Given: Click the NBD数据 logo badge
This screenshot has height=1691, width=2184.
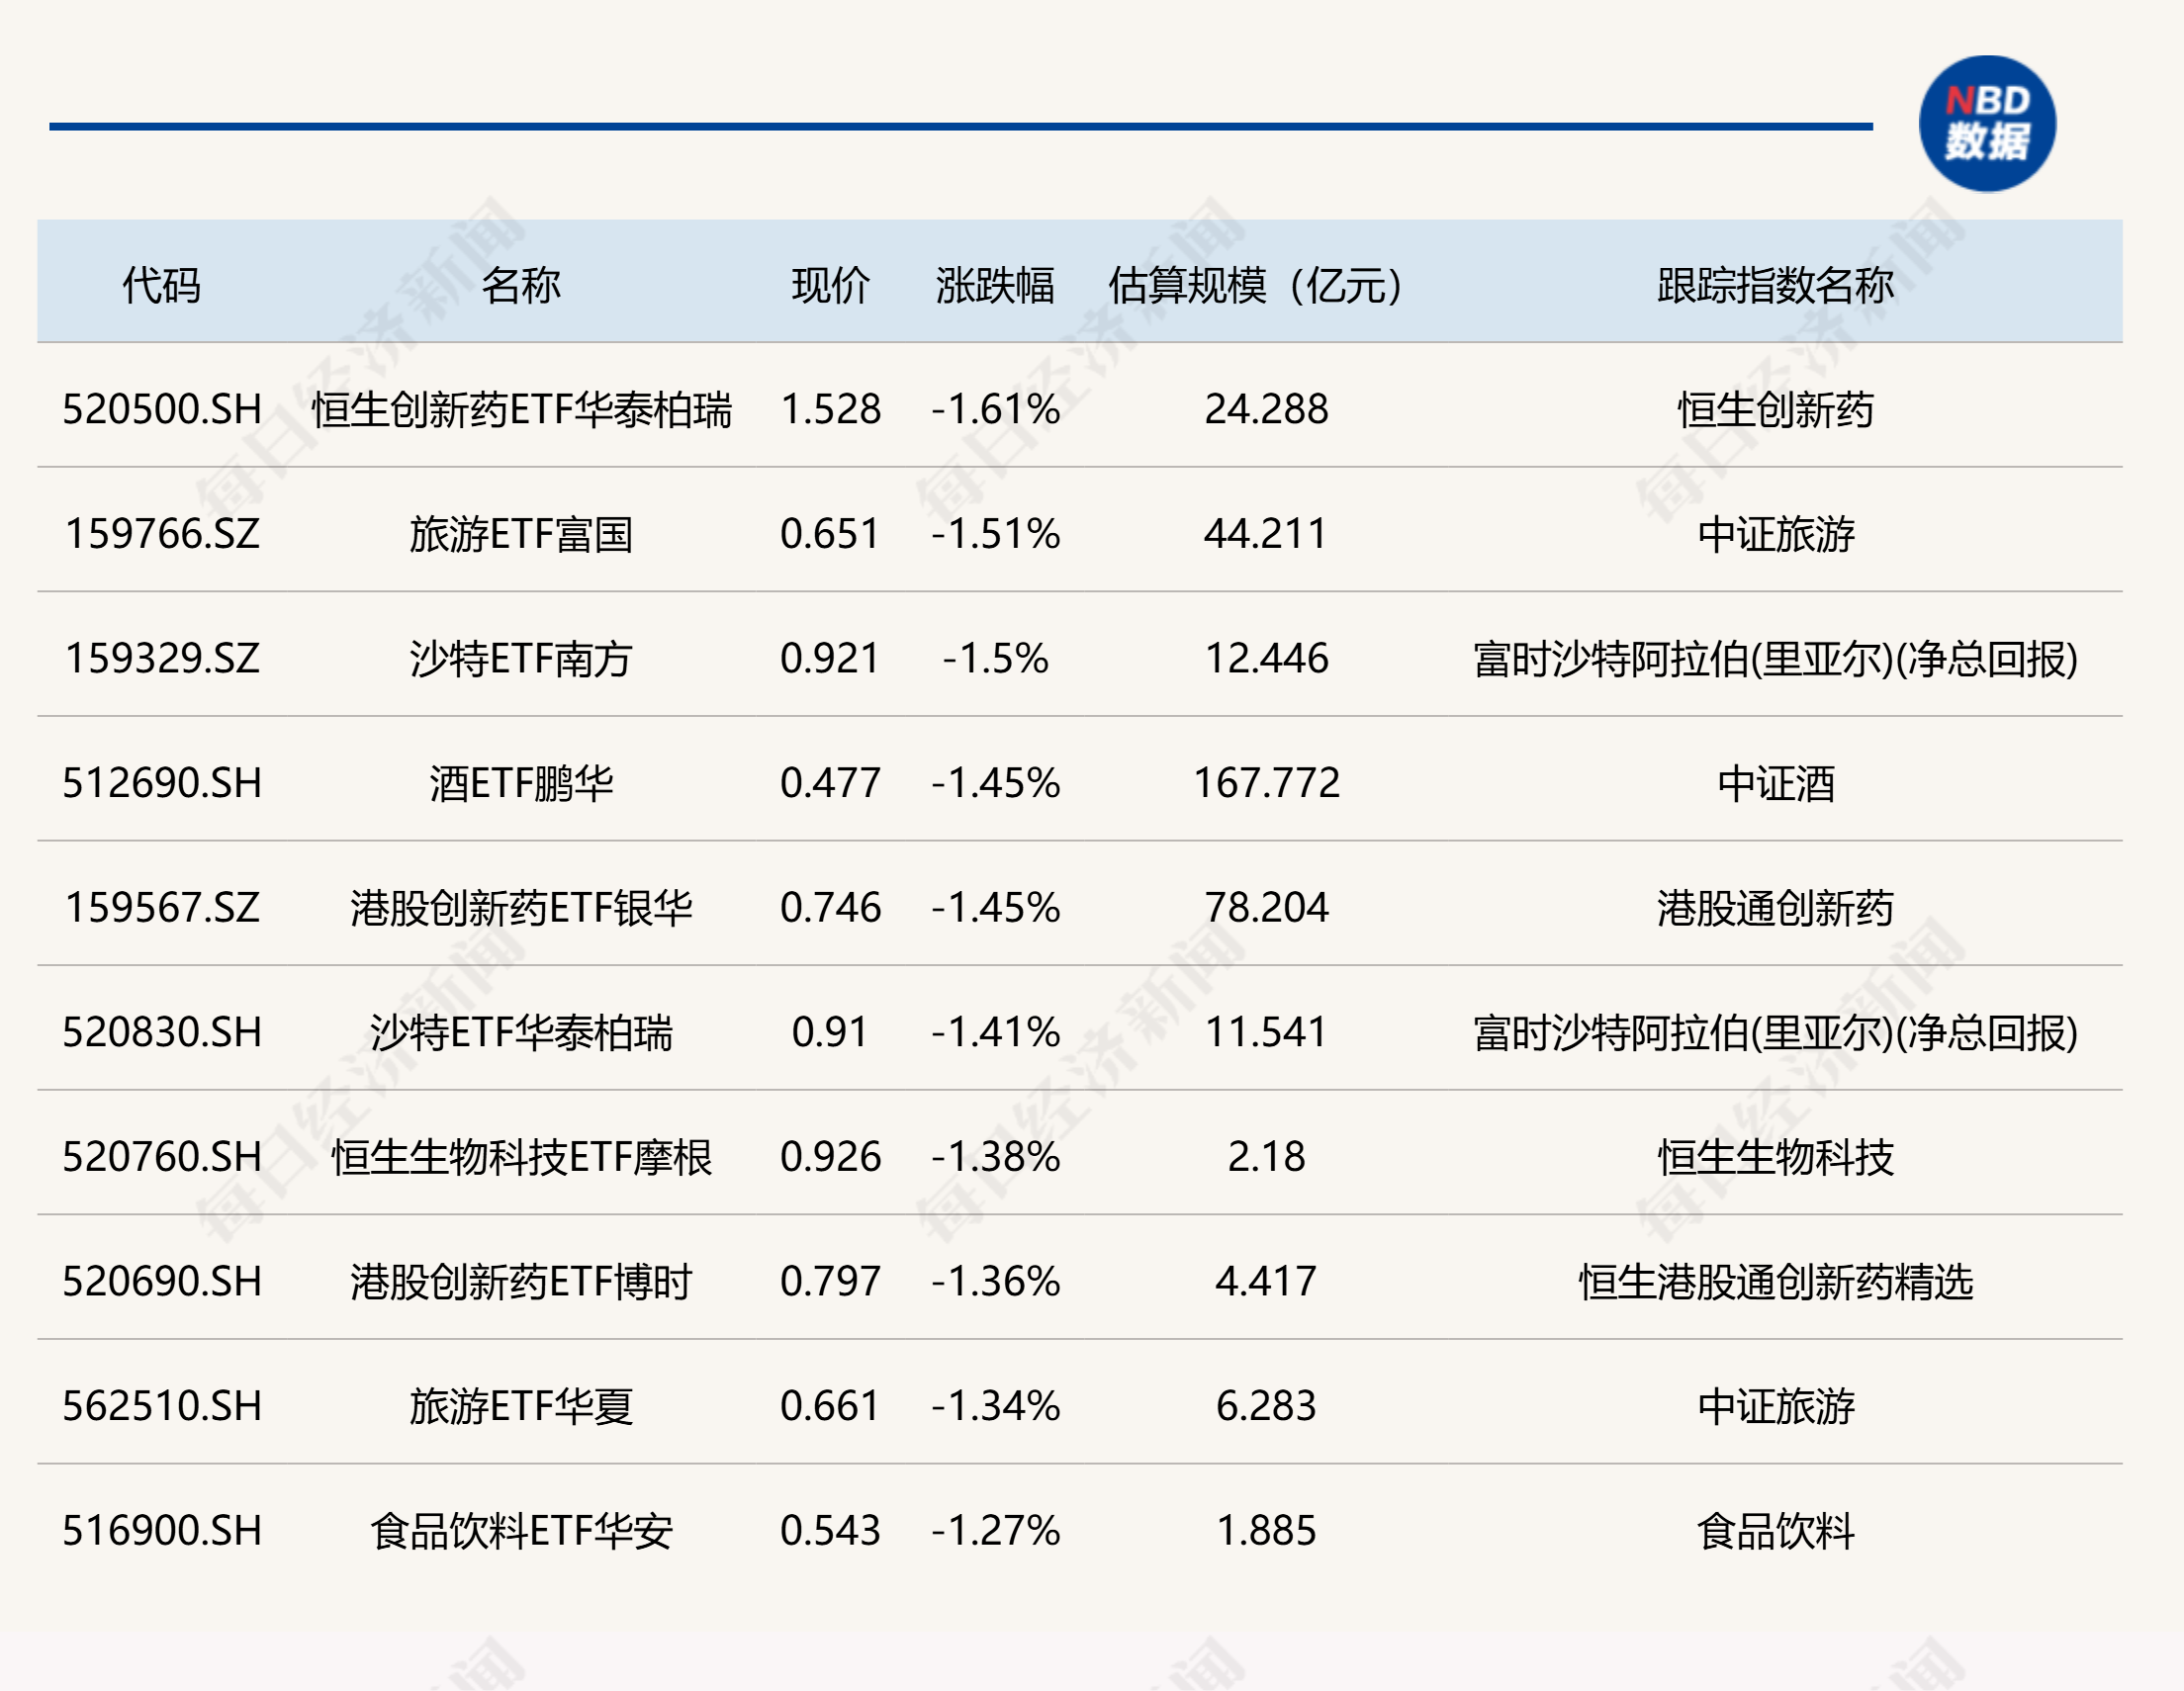Looking at the screenshot, I should 1987,124.
